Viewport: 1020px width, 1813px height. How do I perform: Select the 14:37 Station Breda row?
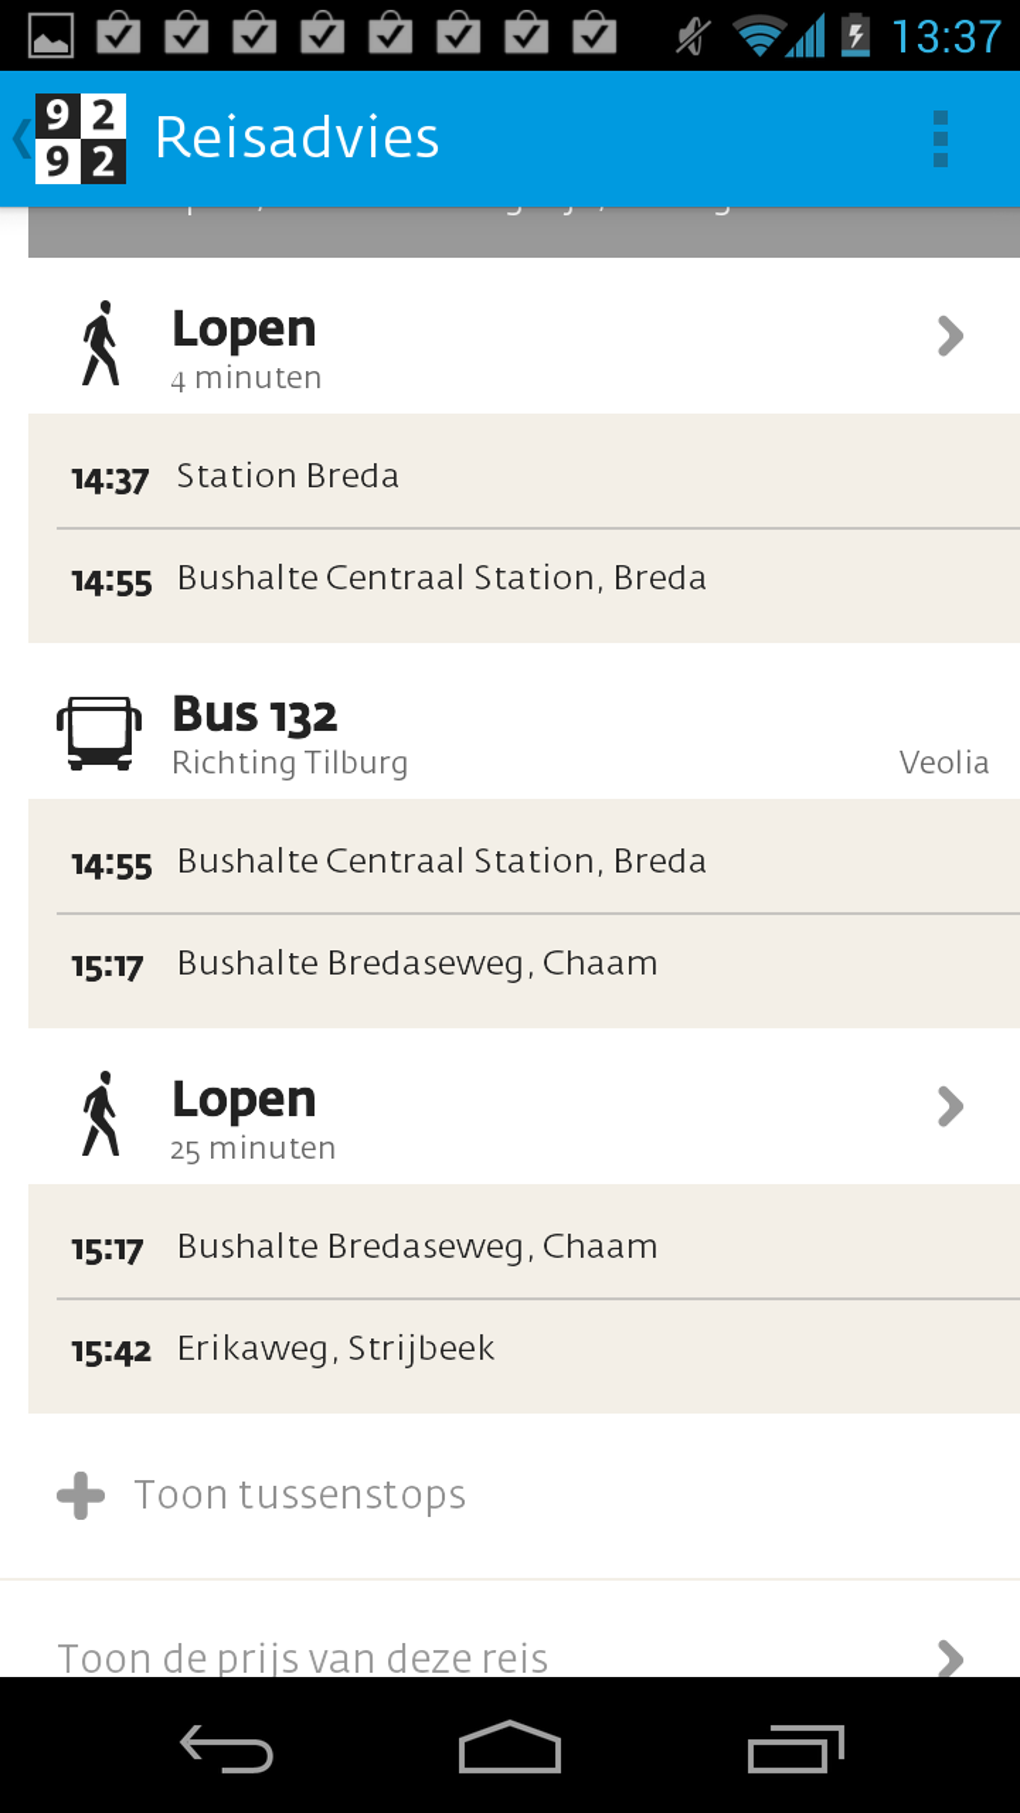pyautogui.click(x=524, y=476)
